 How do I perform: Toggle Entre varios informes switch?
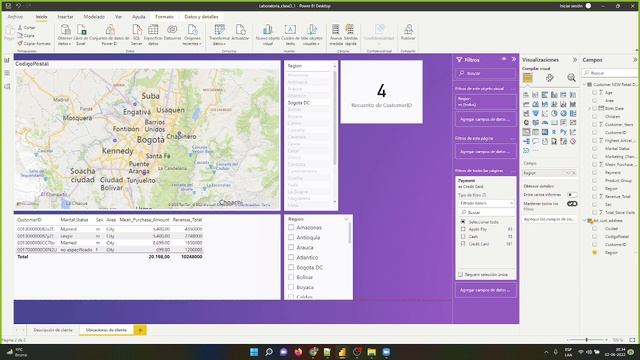[x=572, y=195]
